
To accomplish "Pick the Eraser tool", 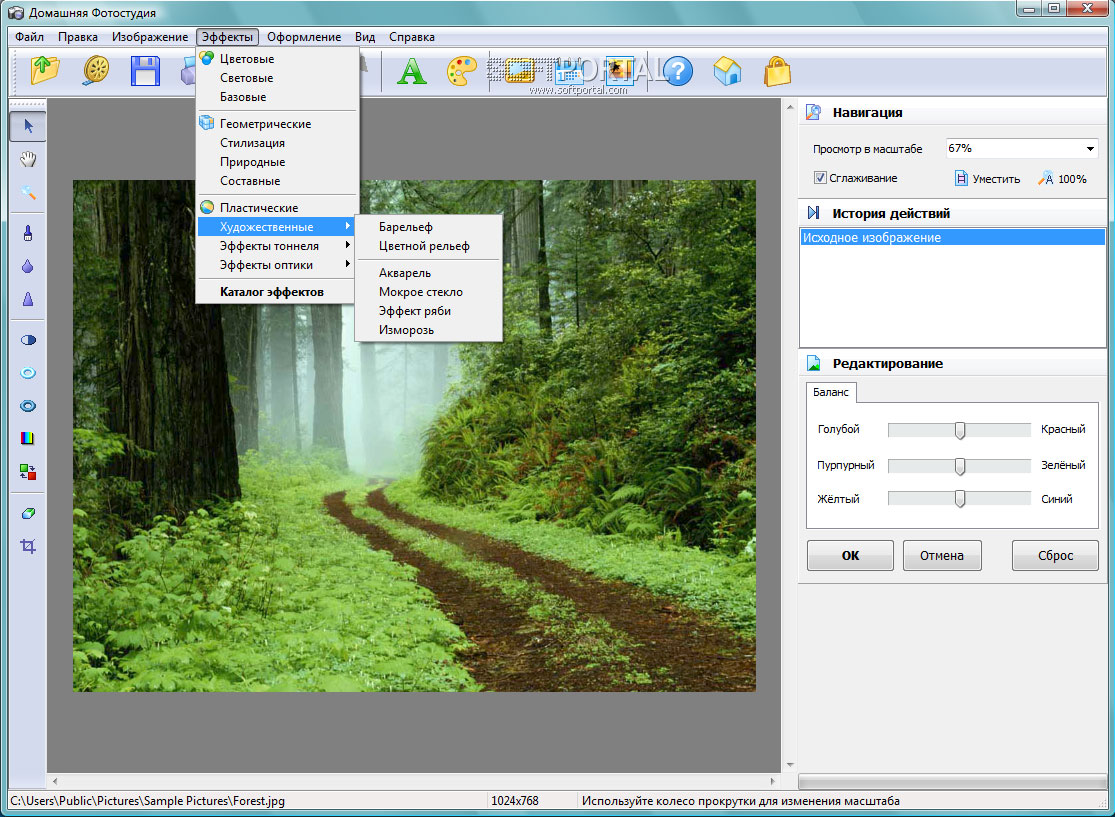I will [28, 513].
